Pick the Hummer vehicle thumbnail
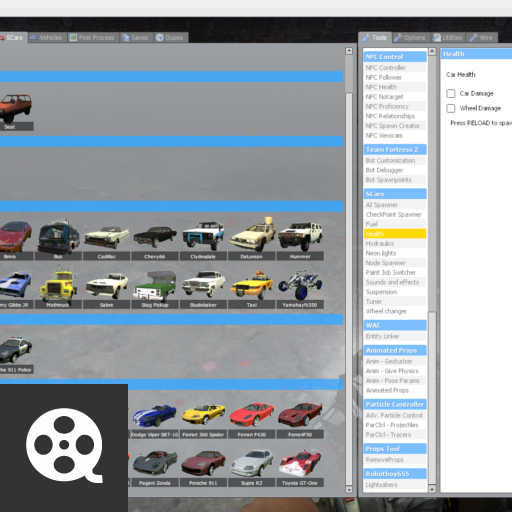This screenshot has height=512, width=512. (300, 238)
